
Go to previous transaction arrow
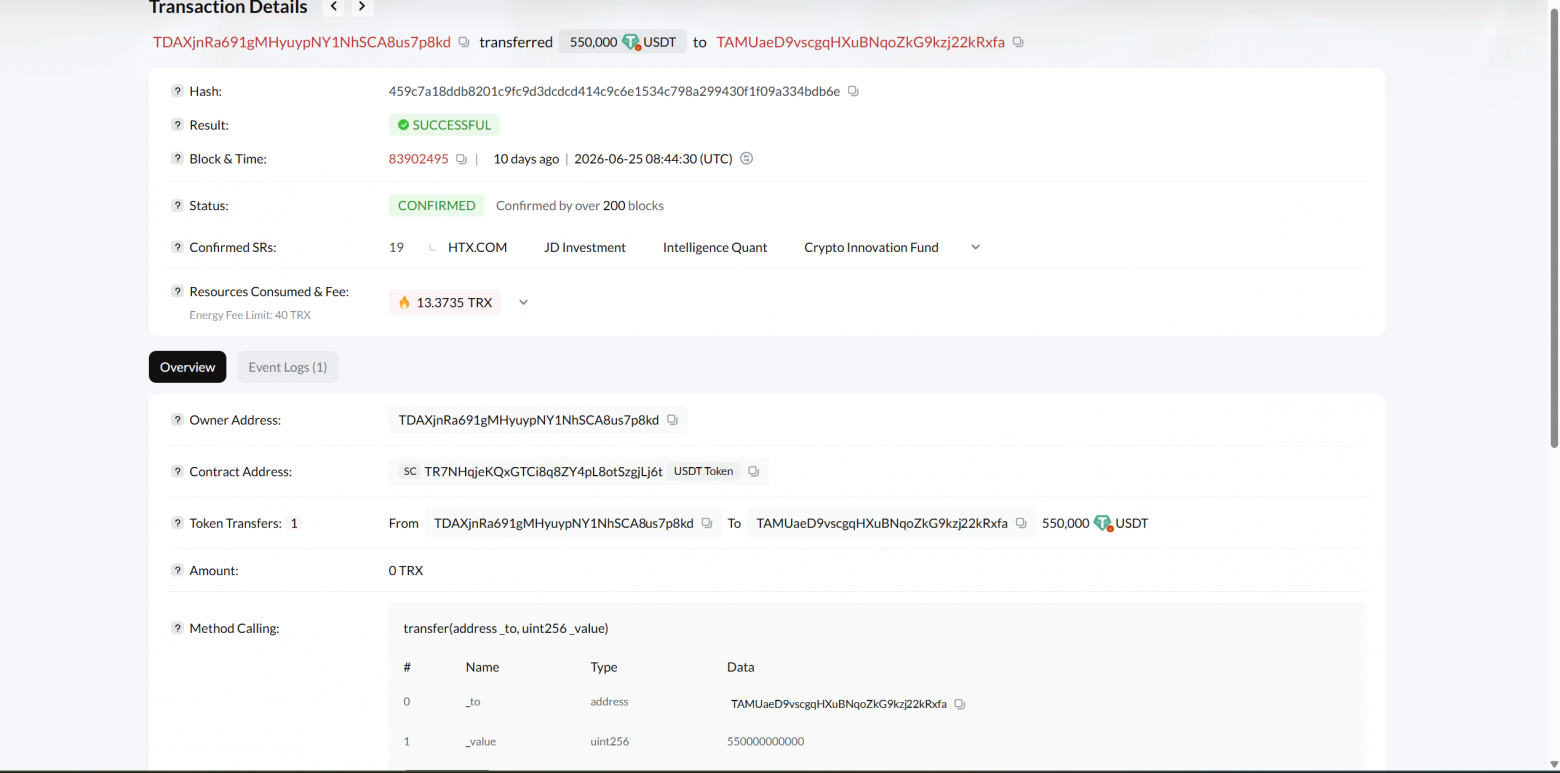(x=334, y=7)
